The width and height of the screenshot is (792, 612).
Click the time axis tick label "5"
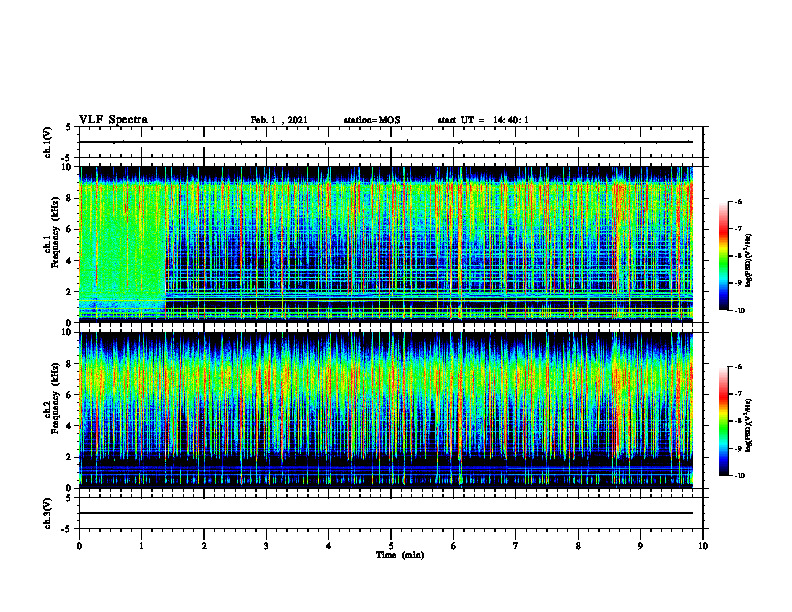pyautogui.click(x=391, y=546)
